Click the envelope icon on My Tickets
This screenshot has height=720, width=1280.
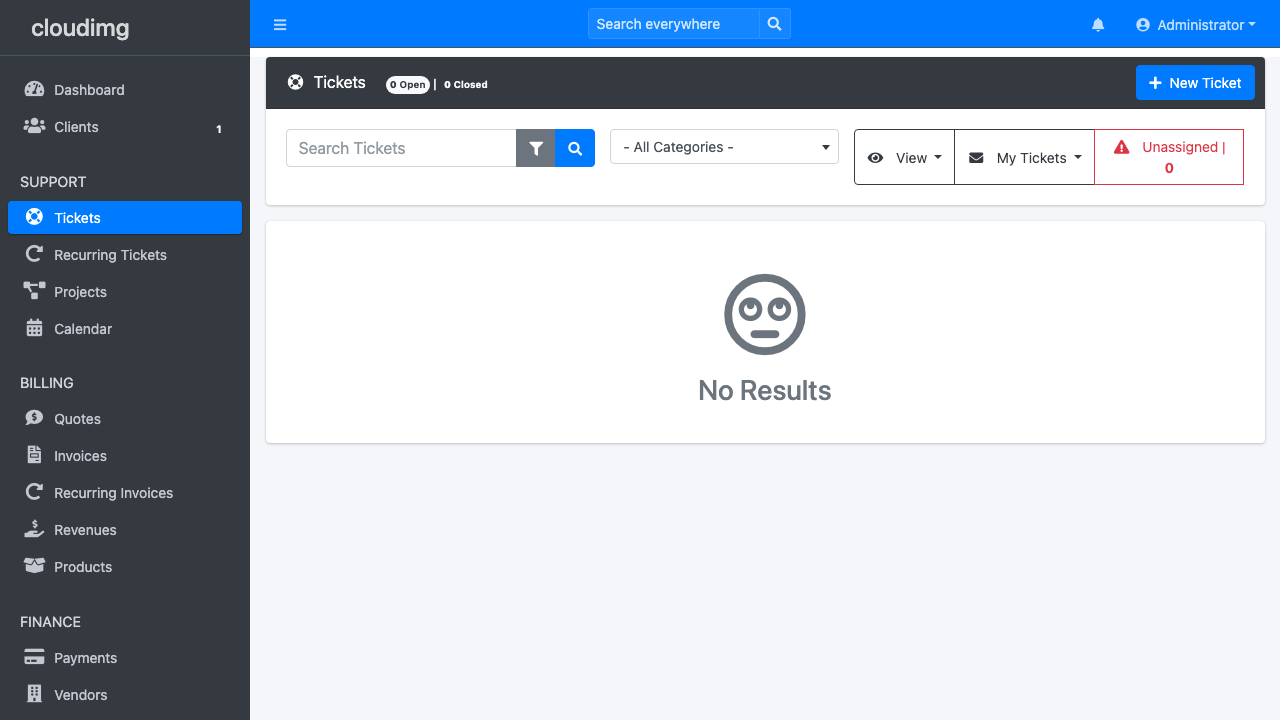point(976,158)
